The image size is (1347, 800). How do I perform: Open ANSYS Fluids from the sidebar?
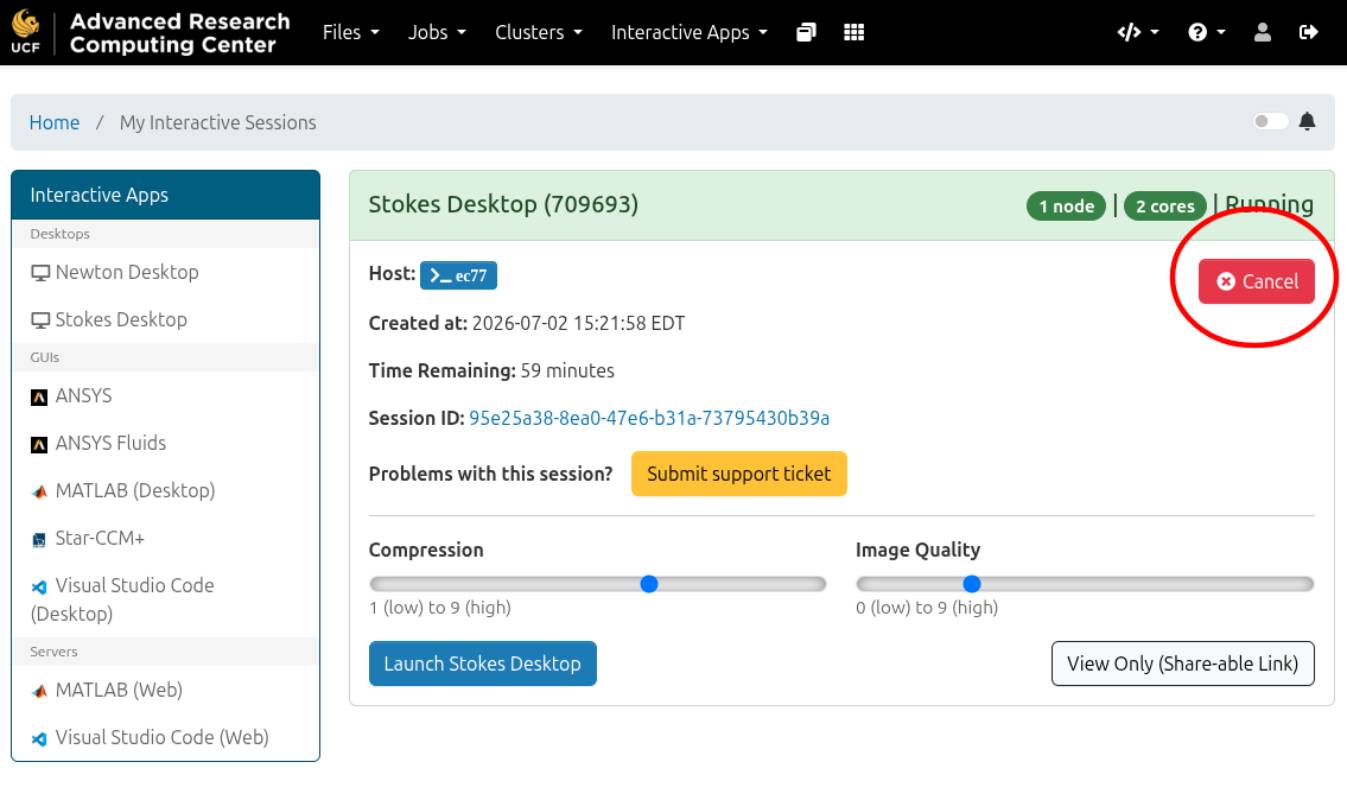point(165,443)
